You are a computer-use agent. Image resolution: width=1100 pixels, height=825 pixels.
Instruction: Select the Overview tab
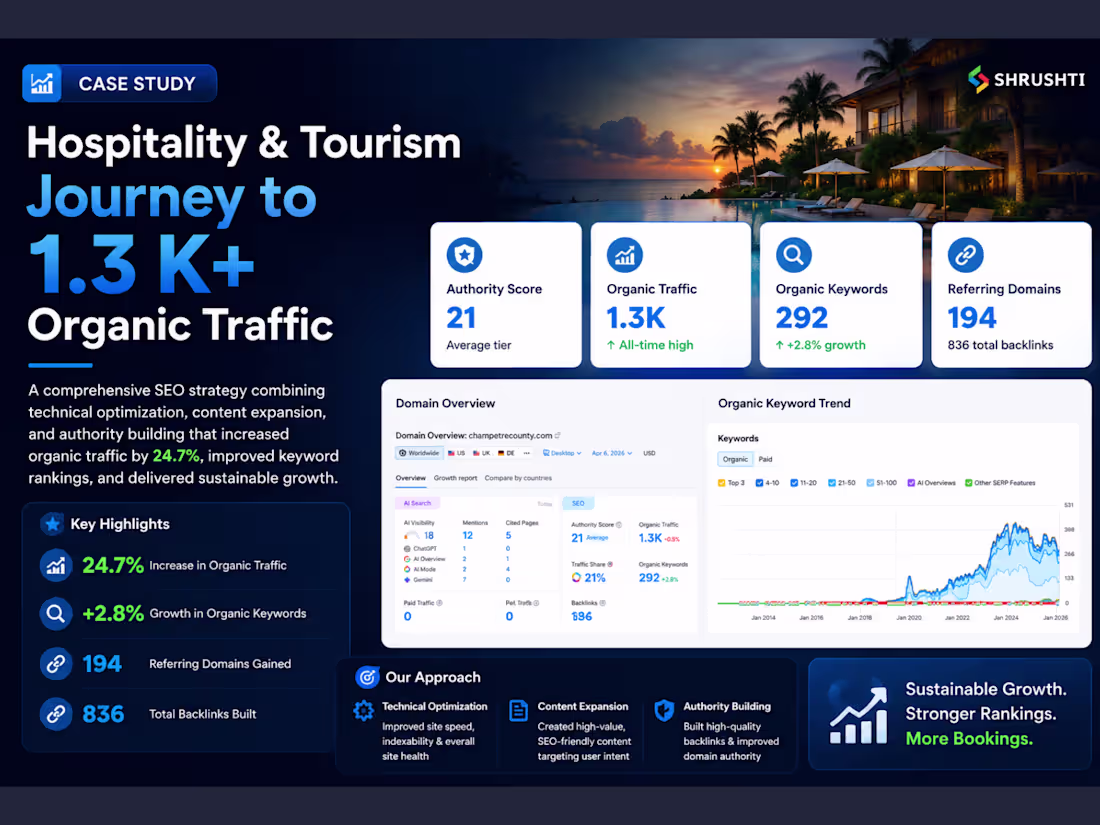[410, 478]
